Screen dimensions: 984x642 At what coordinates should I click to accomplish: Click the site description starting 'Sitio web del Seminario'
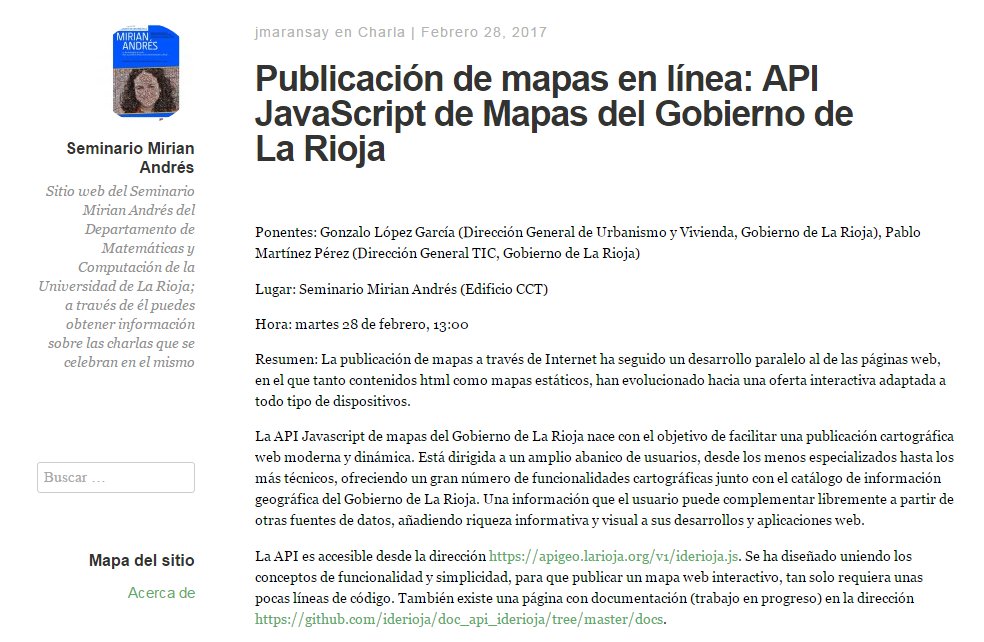117,276
